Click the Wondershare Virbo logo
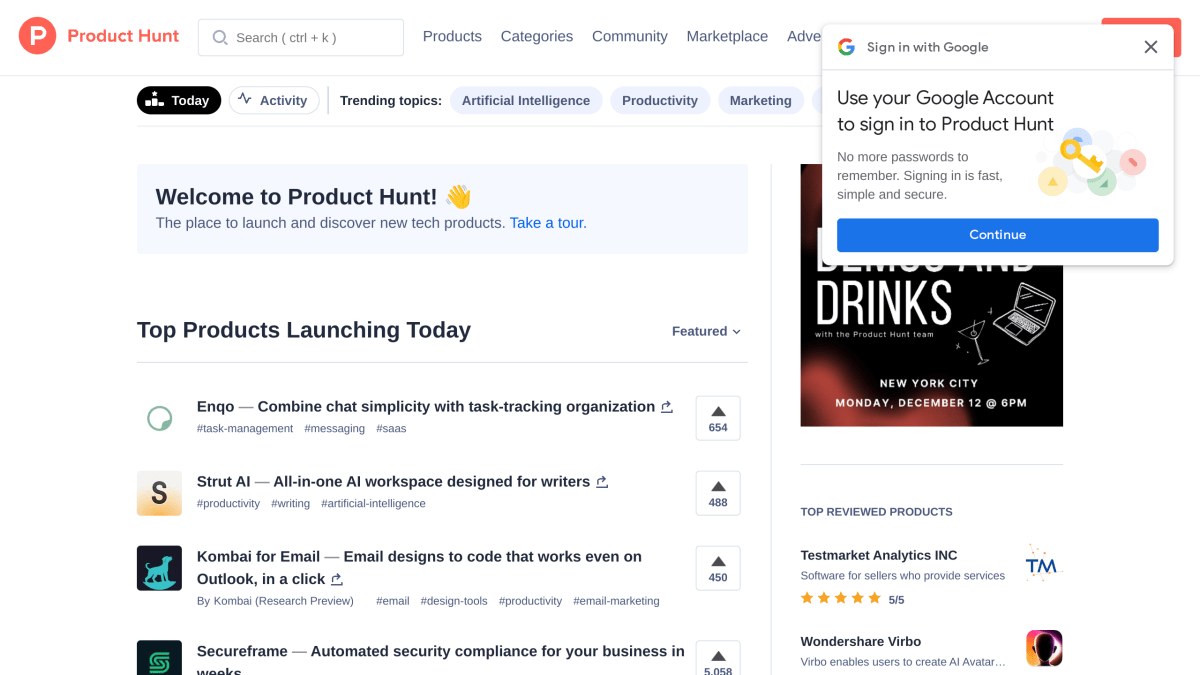1200x675 pixels. [x=1044, y=648]
